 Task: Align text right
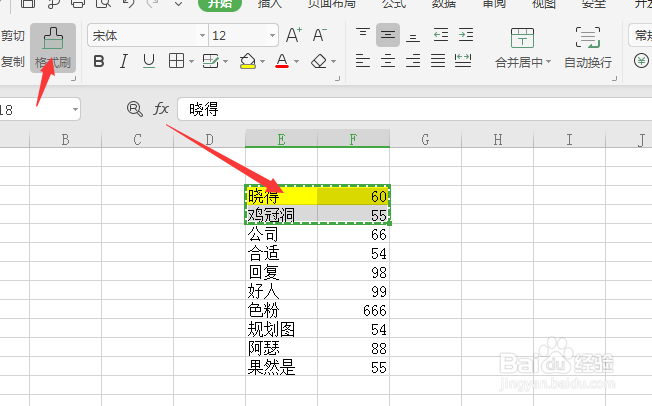(413, 61)
